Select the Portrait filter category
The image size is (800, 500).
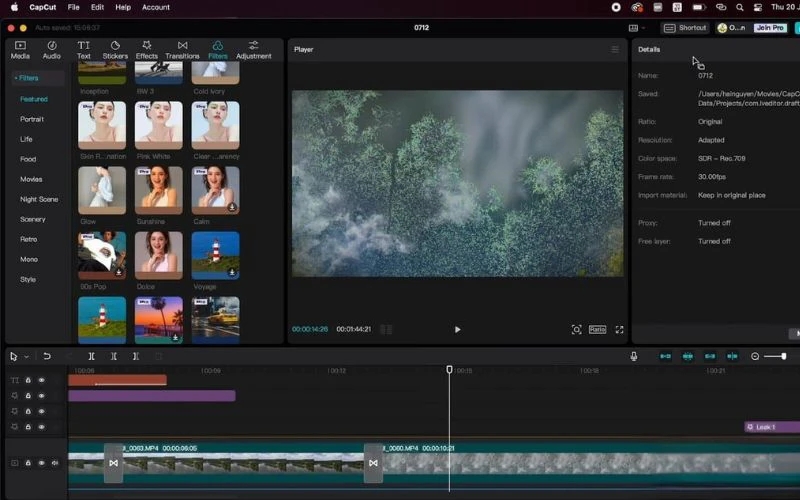click(x=32, y=119)
